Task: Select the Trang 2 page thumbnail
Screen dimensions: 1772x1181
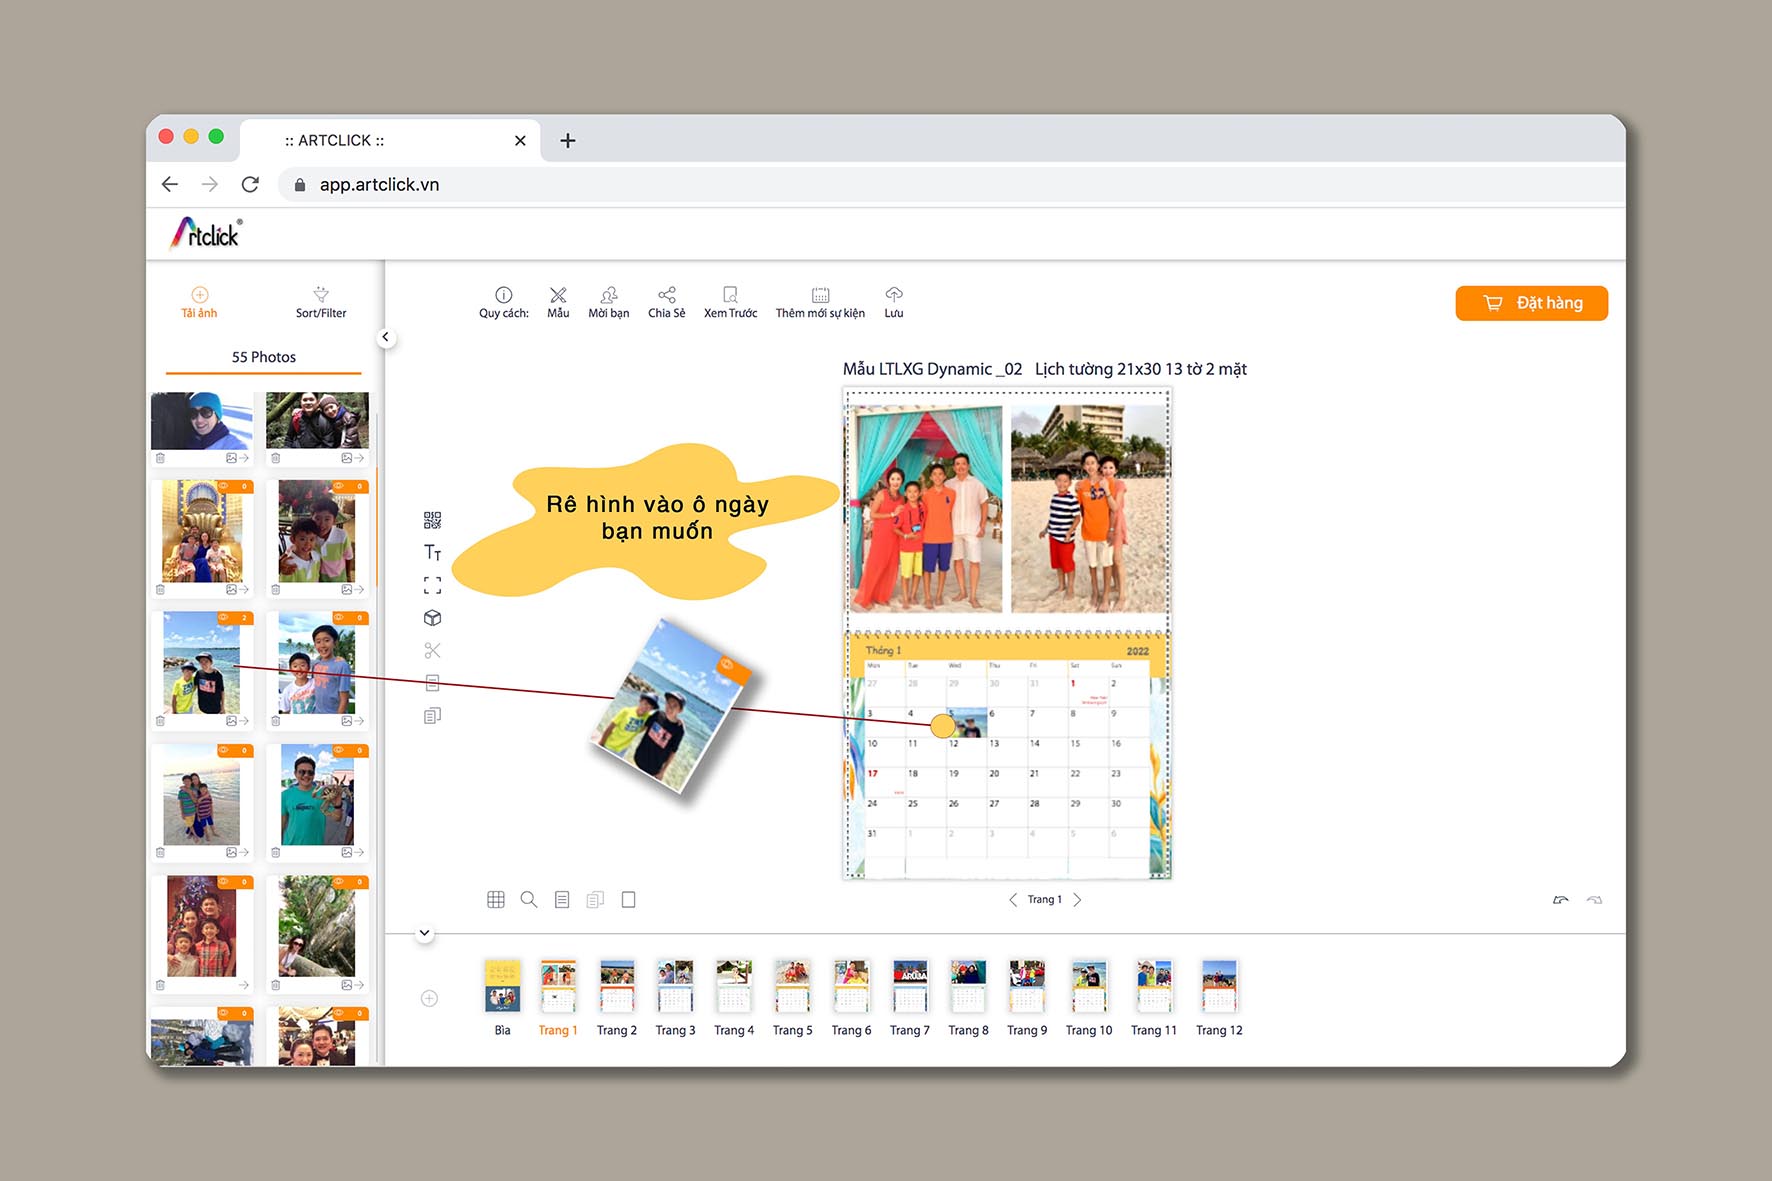Action: pos(617,985)
